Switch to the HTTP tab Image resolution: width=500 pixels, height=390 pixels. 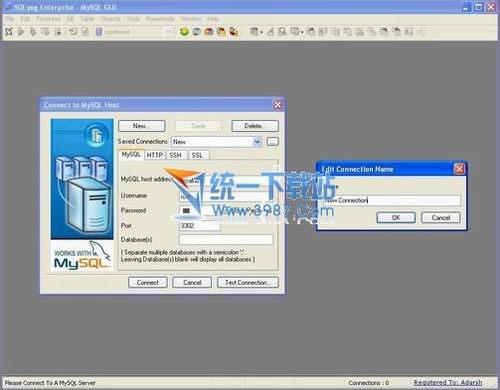155,155
